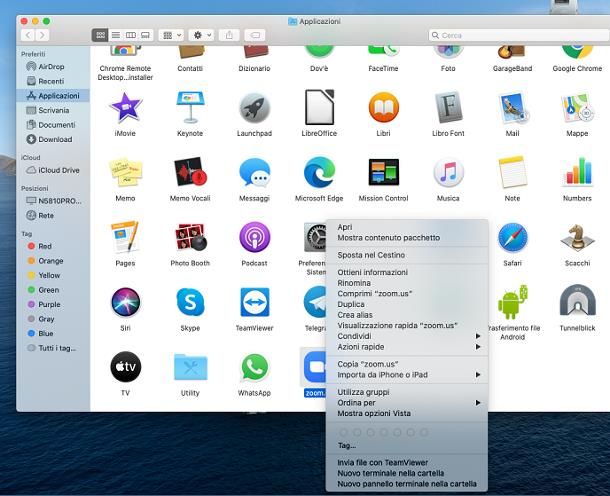Select the Mappe app icon
The height and width of the screenshot is (496, 610).
click(577, 107)
